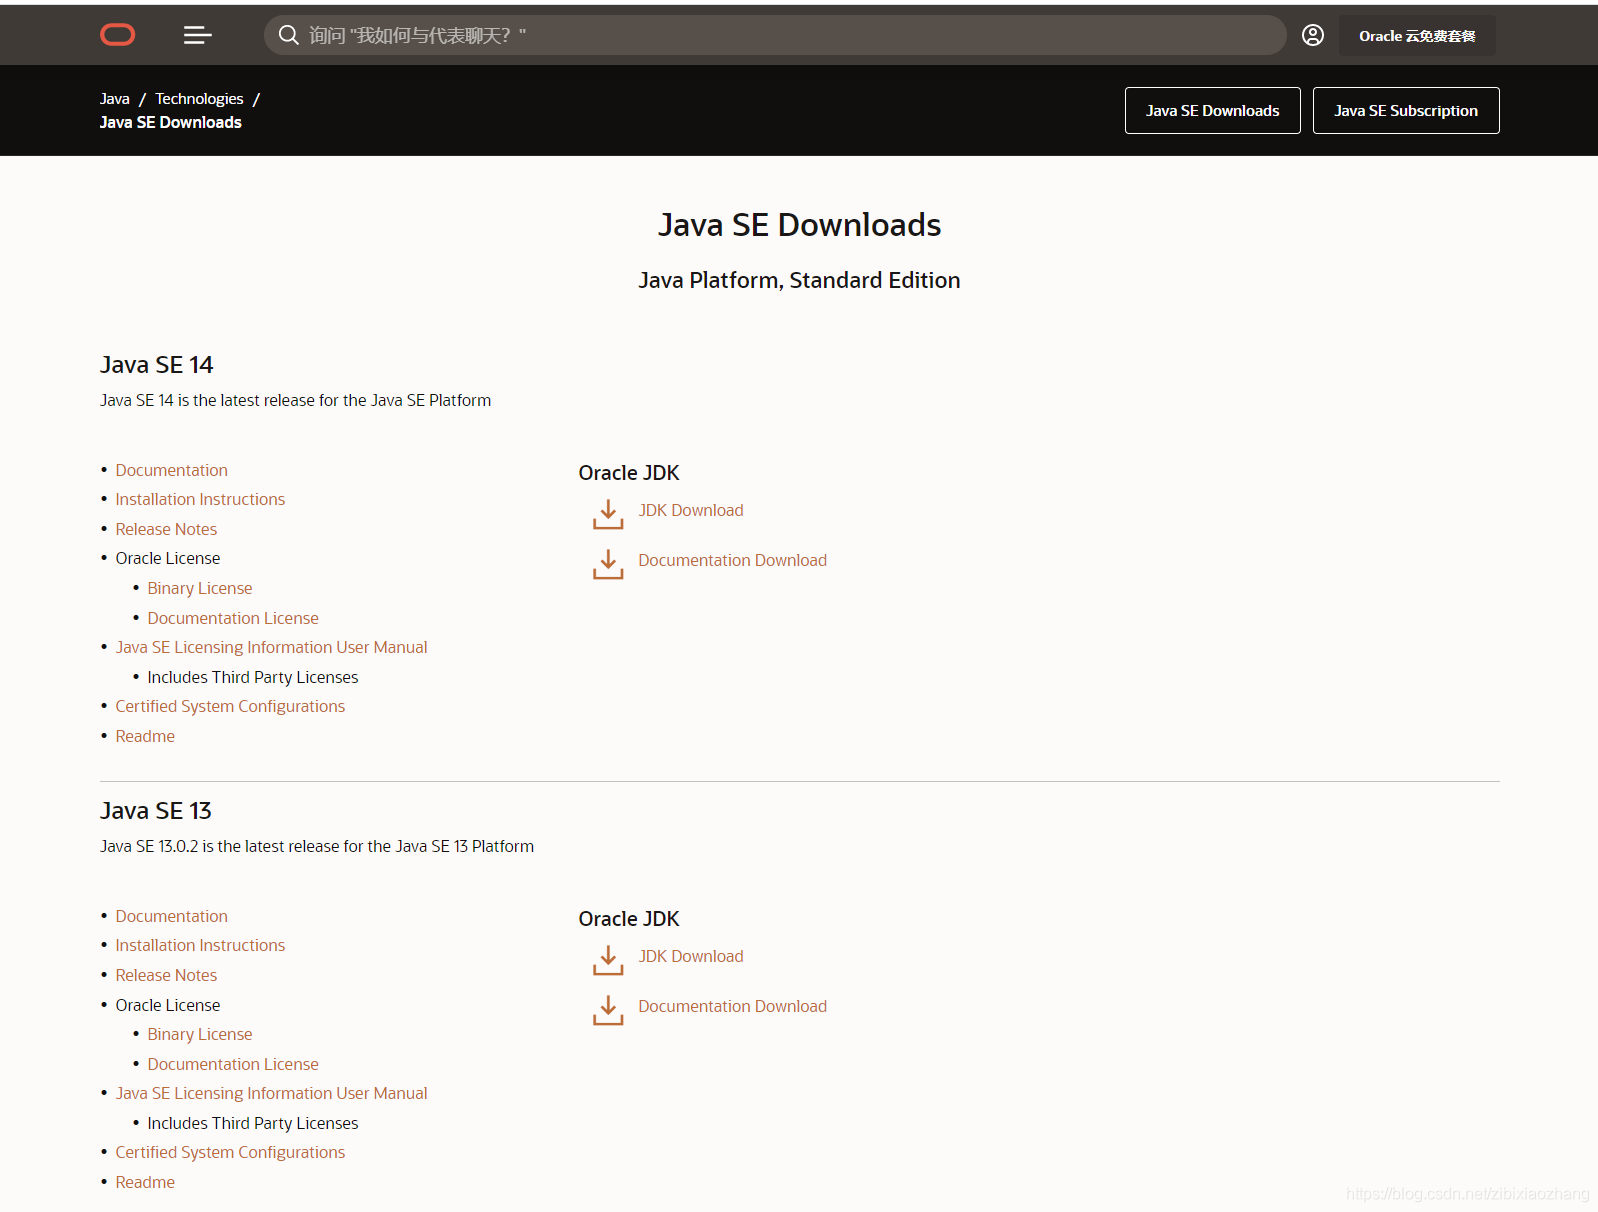Click 'Java Platform, Standard Edition' subtitle
This screenshot has height=1212, width=1598.
(799, 280)
